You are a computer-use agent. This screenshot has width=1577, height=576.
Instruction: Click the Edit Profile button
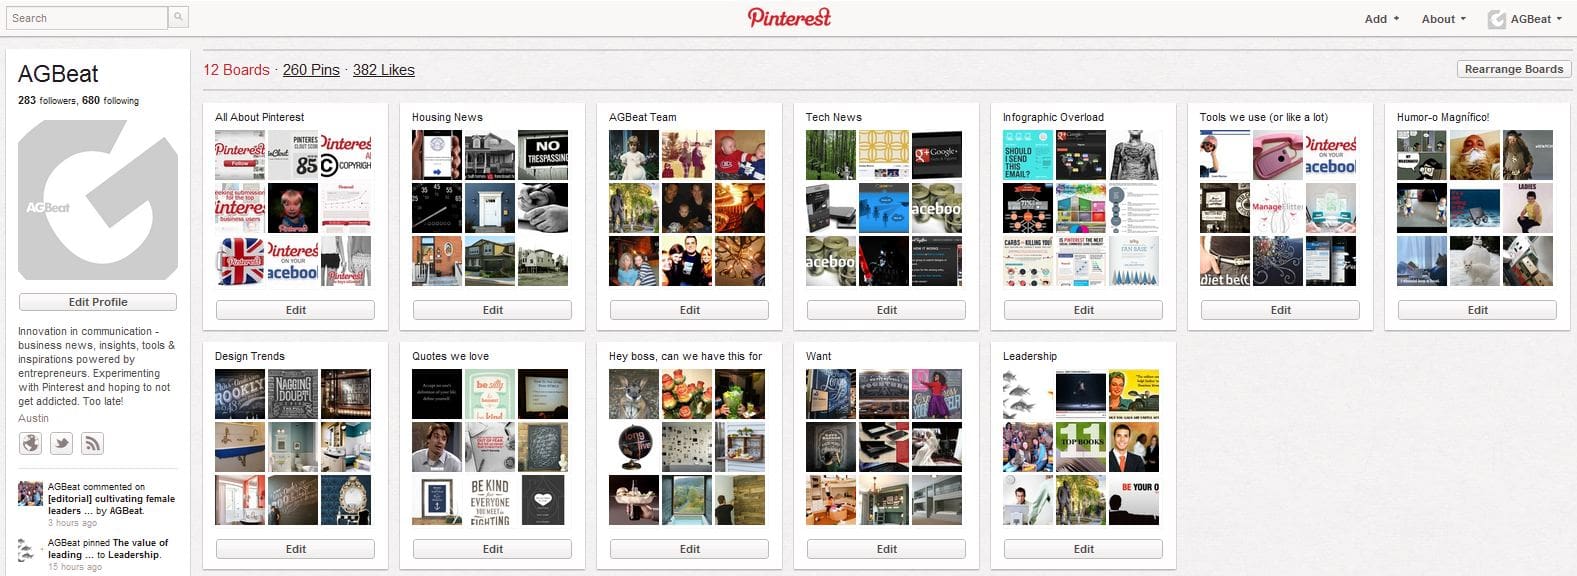coord(98,302)
